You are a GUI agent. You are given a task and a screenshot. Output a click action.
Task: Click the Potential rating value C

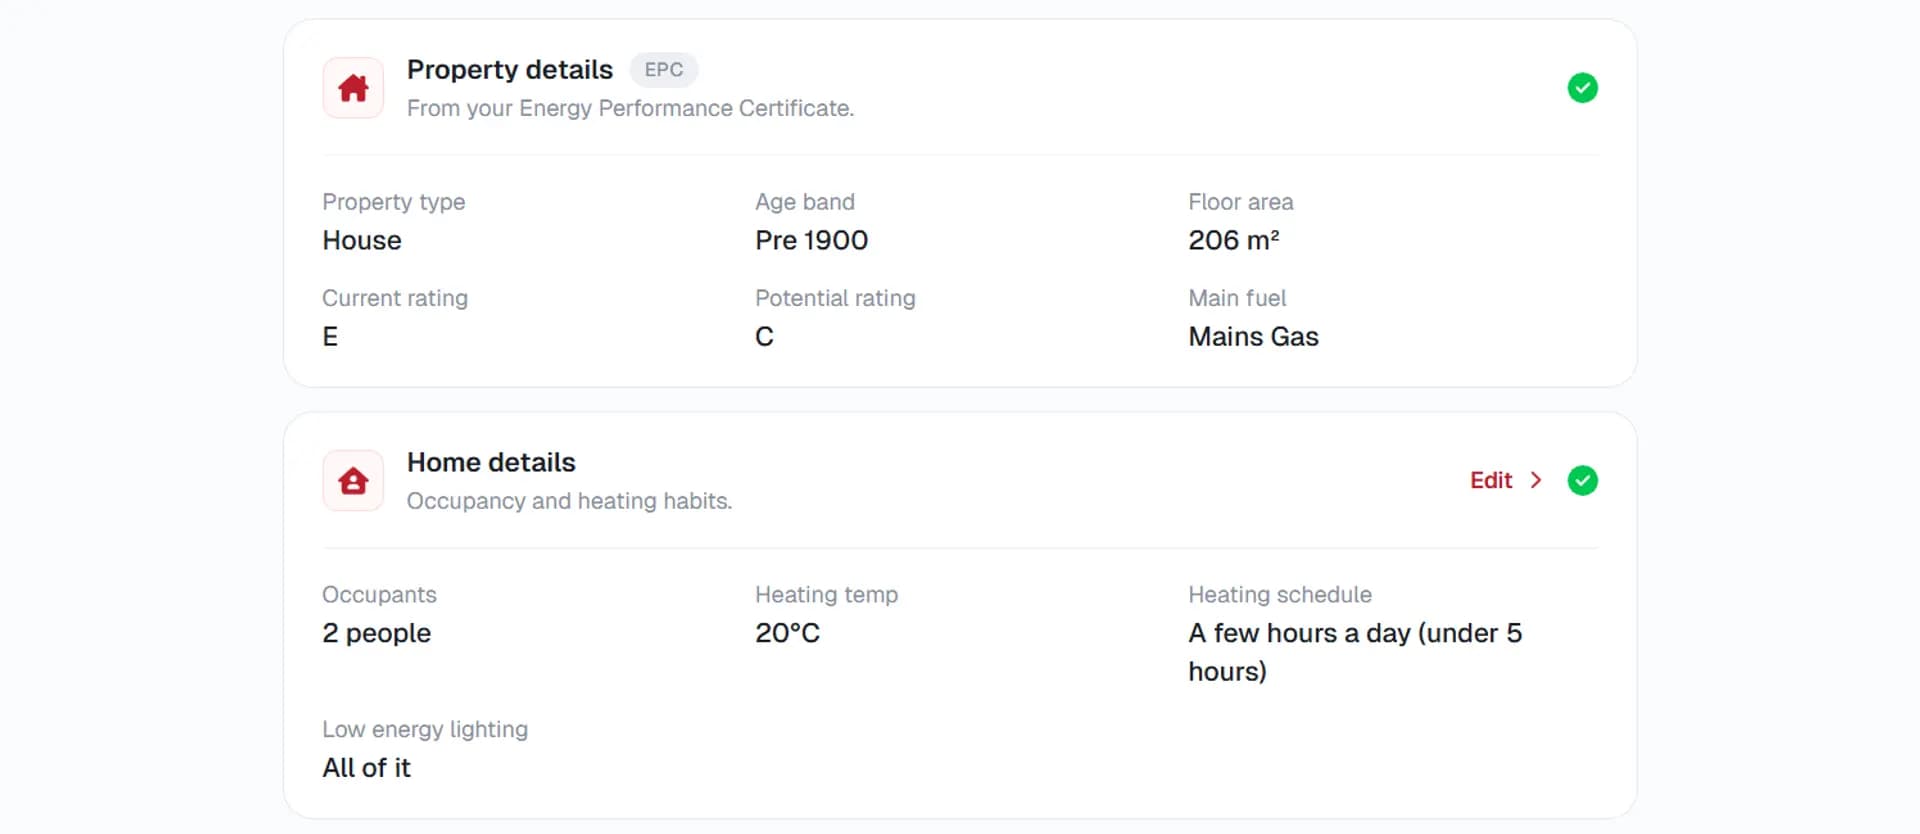tap(764, 337)
